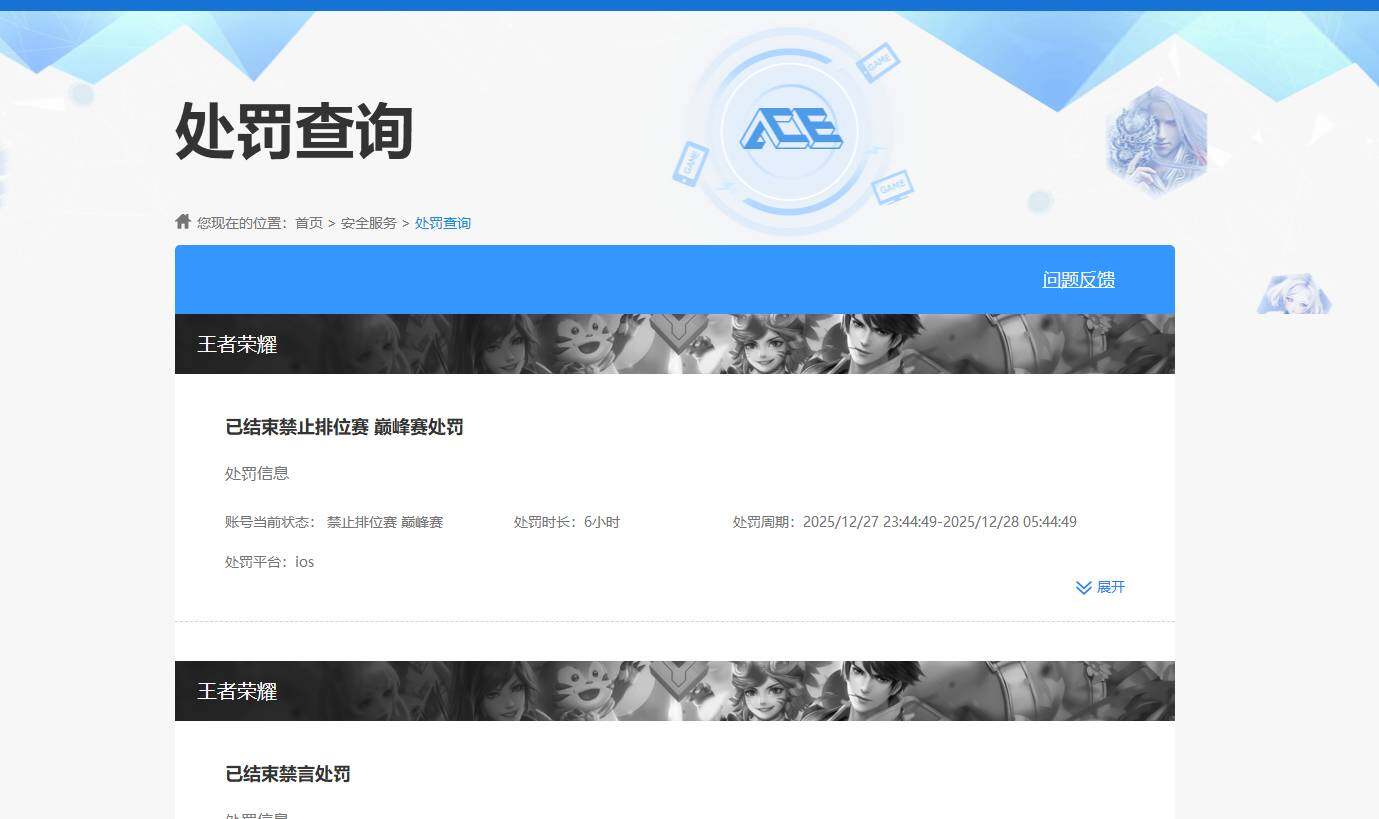Viewport: 1379px width, 819px height.
Task: Select the hexagonal character portrait top right
Action: point(1157,141)
